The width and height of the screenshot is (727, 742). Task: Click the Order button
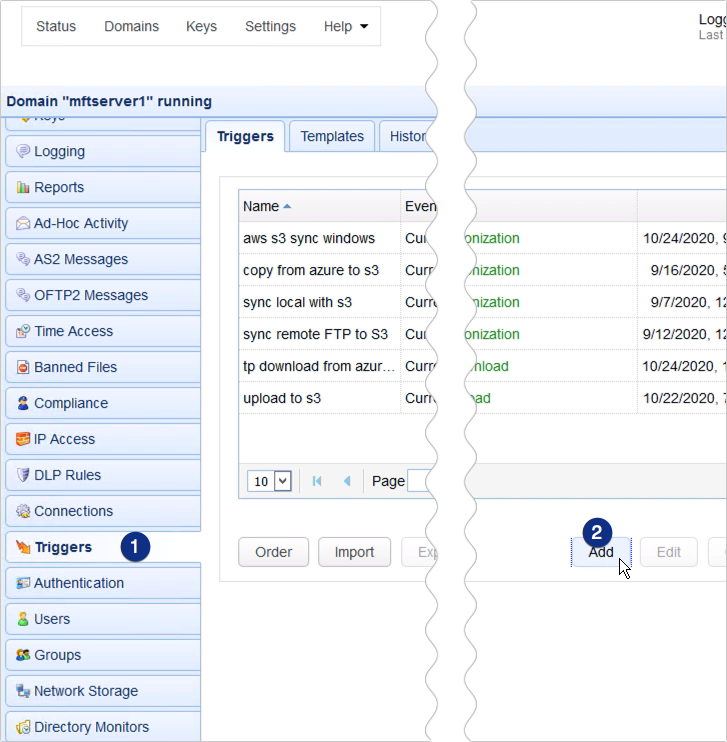[274, 552]
